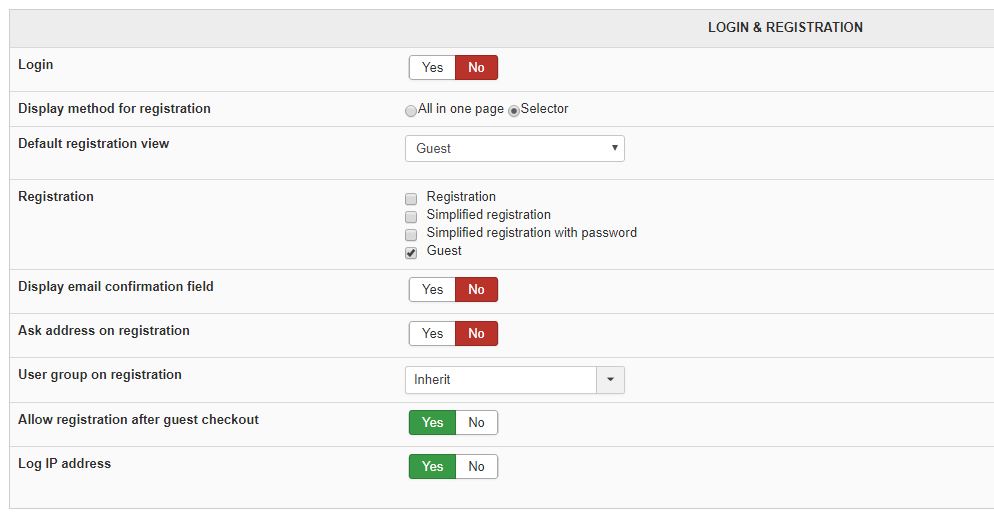Screen dimensions: 994x522
Task: Tick Simplified registration with password checkbox
Action: click(411, 234)
